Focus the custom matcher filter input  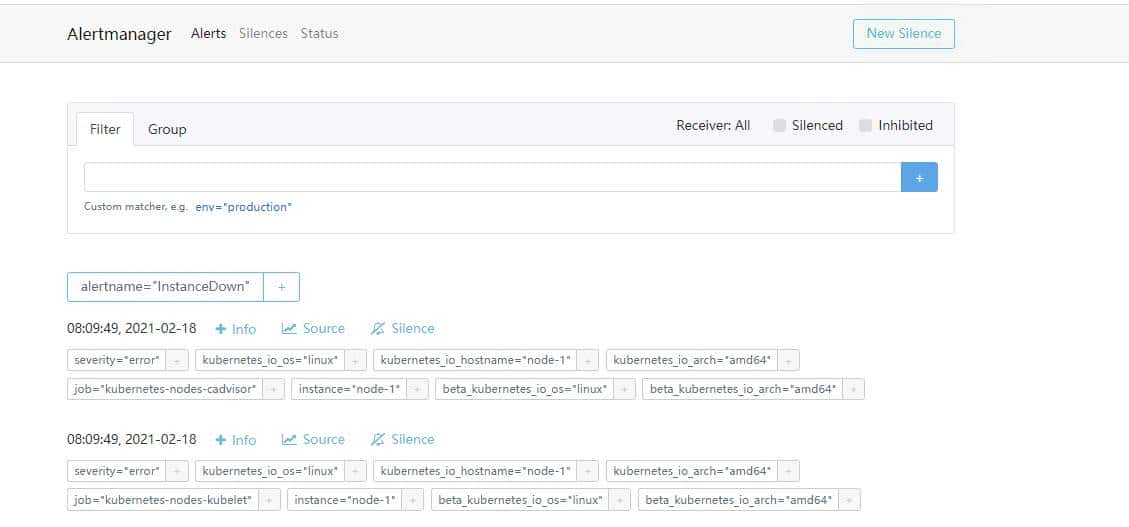(x=492, y=177)
